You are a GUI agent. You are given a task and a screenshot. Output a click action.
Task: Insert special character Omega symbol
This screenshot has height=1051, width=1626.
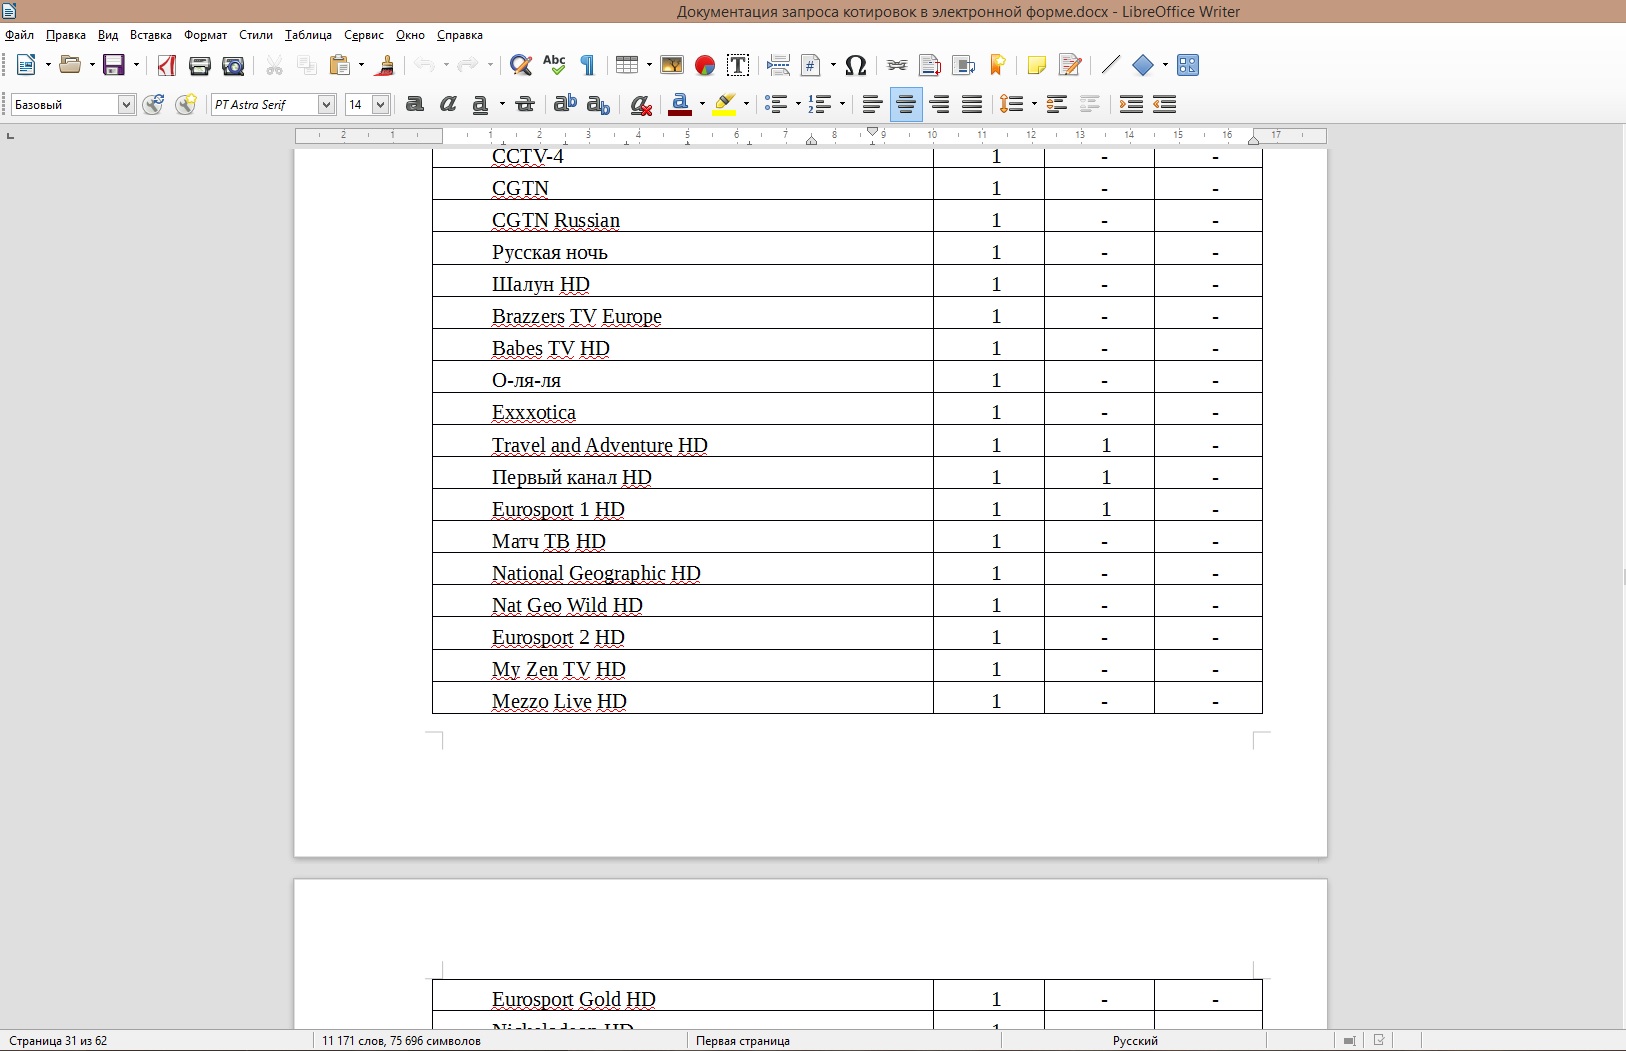pyautogui.click(x=855, y=66)
